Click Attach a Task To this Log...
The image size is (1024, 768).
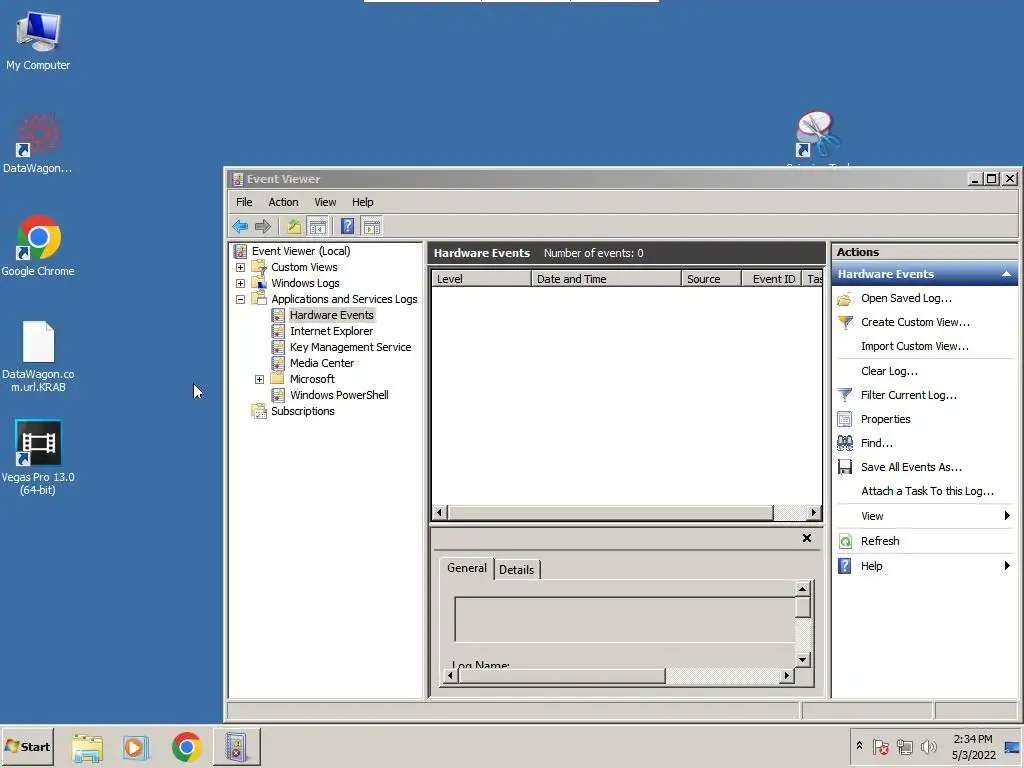pos(927,491)
